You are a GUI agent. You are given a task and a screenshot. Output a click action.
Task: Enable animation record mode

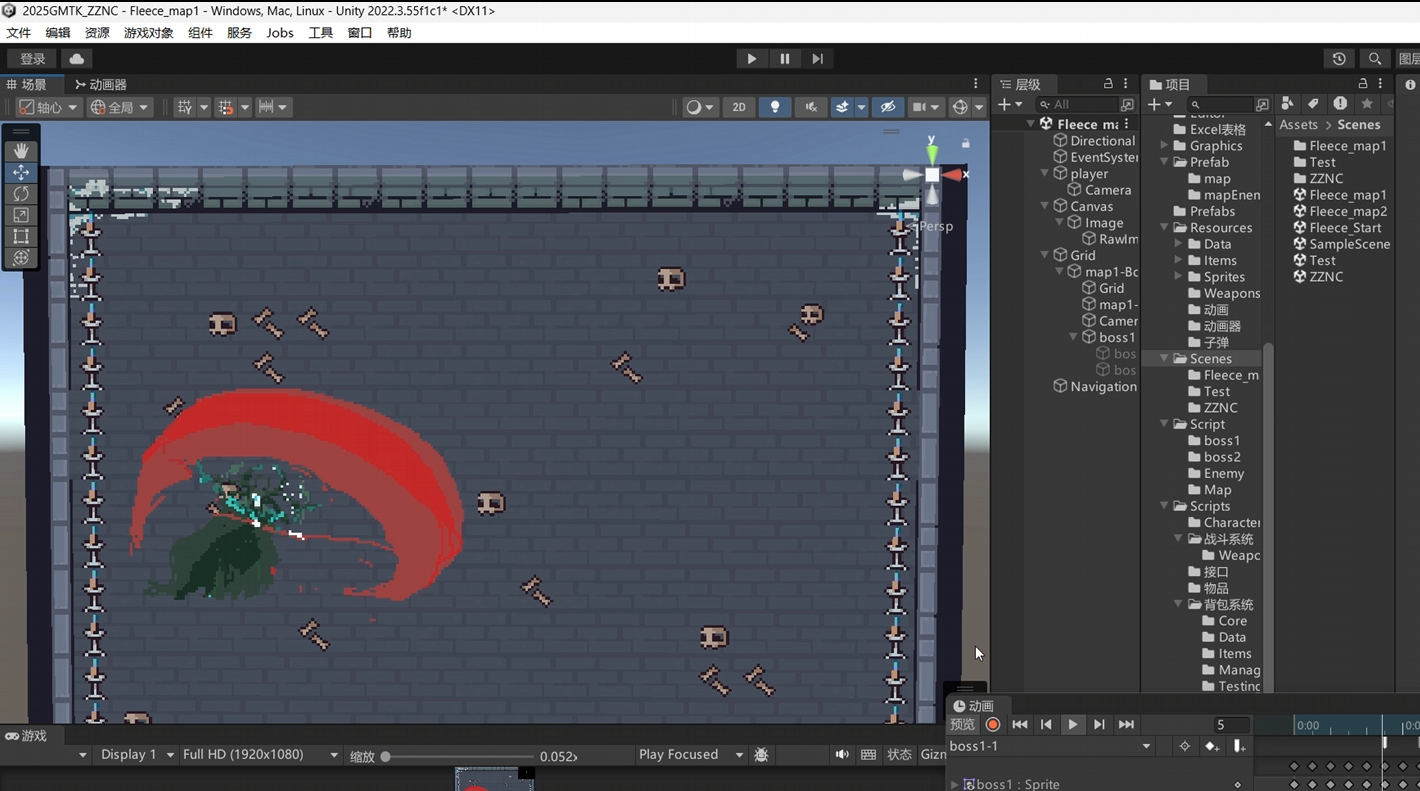[993, 724]
